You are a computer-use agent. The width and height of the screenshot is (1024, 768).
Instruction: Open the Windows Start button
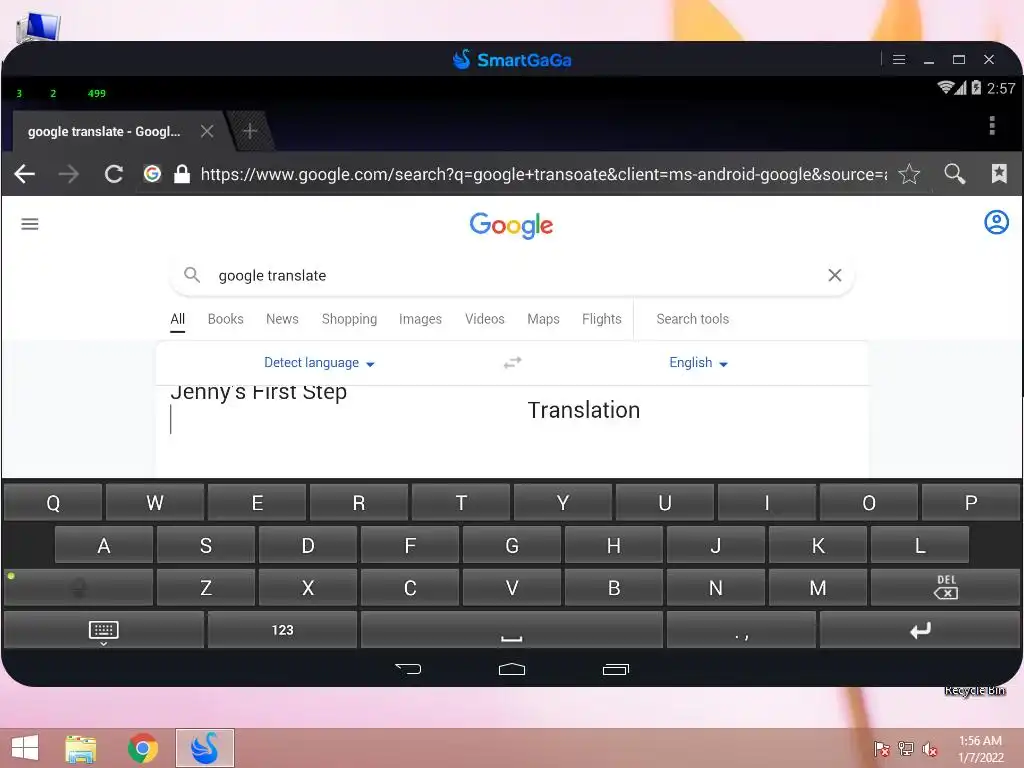click(25, 748)
